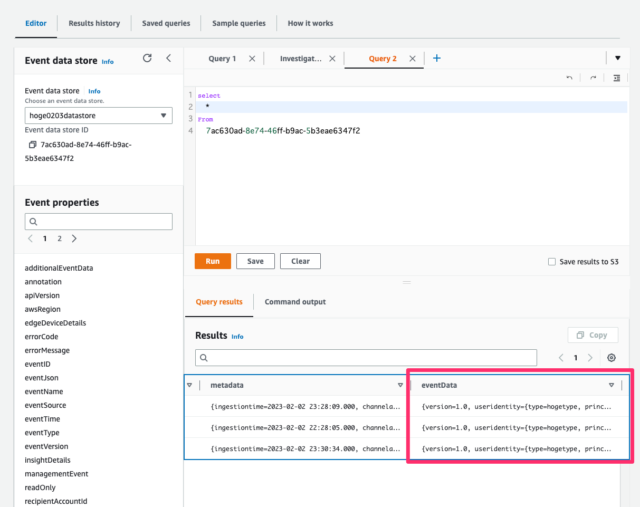Open the hoge0203datastore dropdown

click(98, 116)
